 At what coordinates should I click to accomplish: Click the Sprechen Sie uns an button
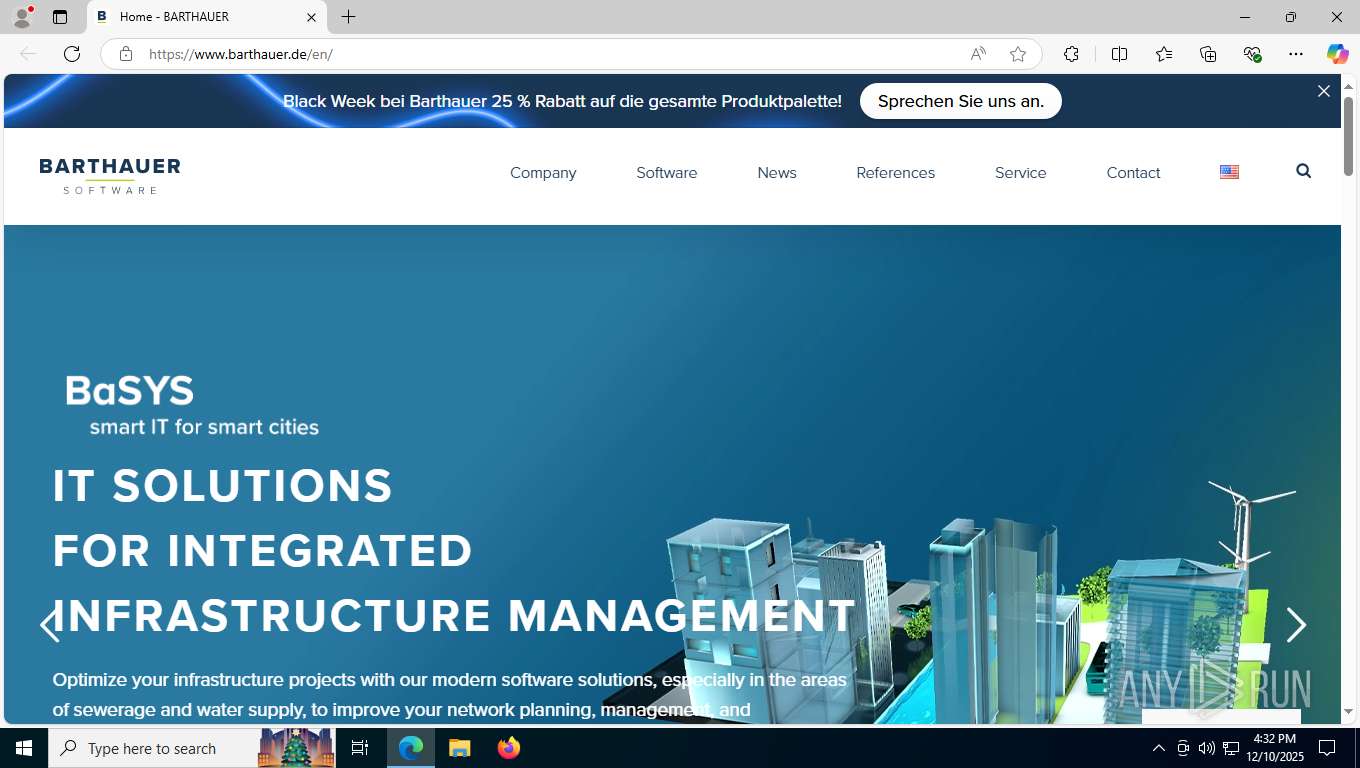tap(961, 101)
